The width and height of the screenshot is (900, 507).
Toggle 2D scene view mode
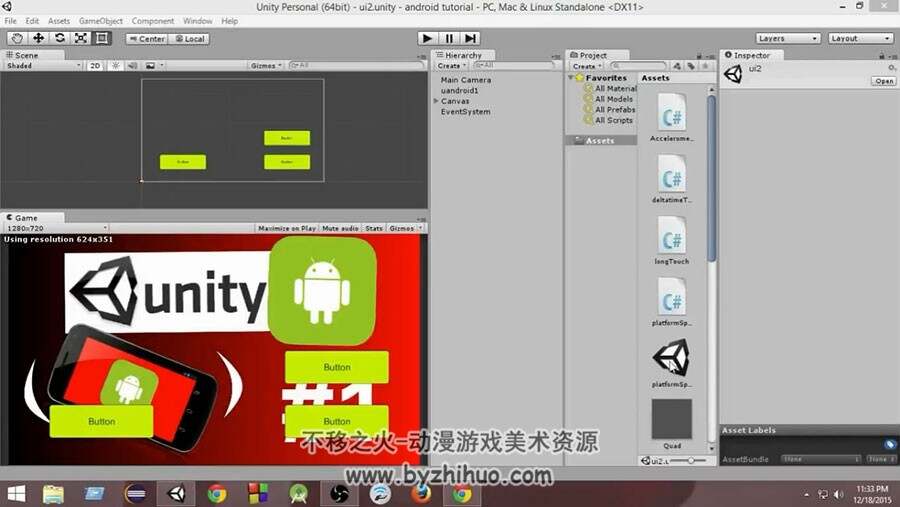click(x=95, y=66)
